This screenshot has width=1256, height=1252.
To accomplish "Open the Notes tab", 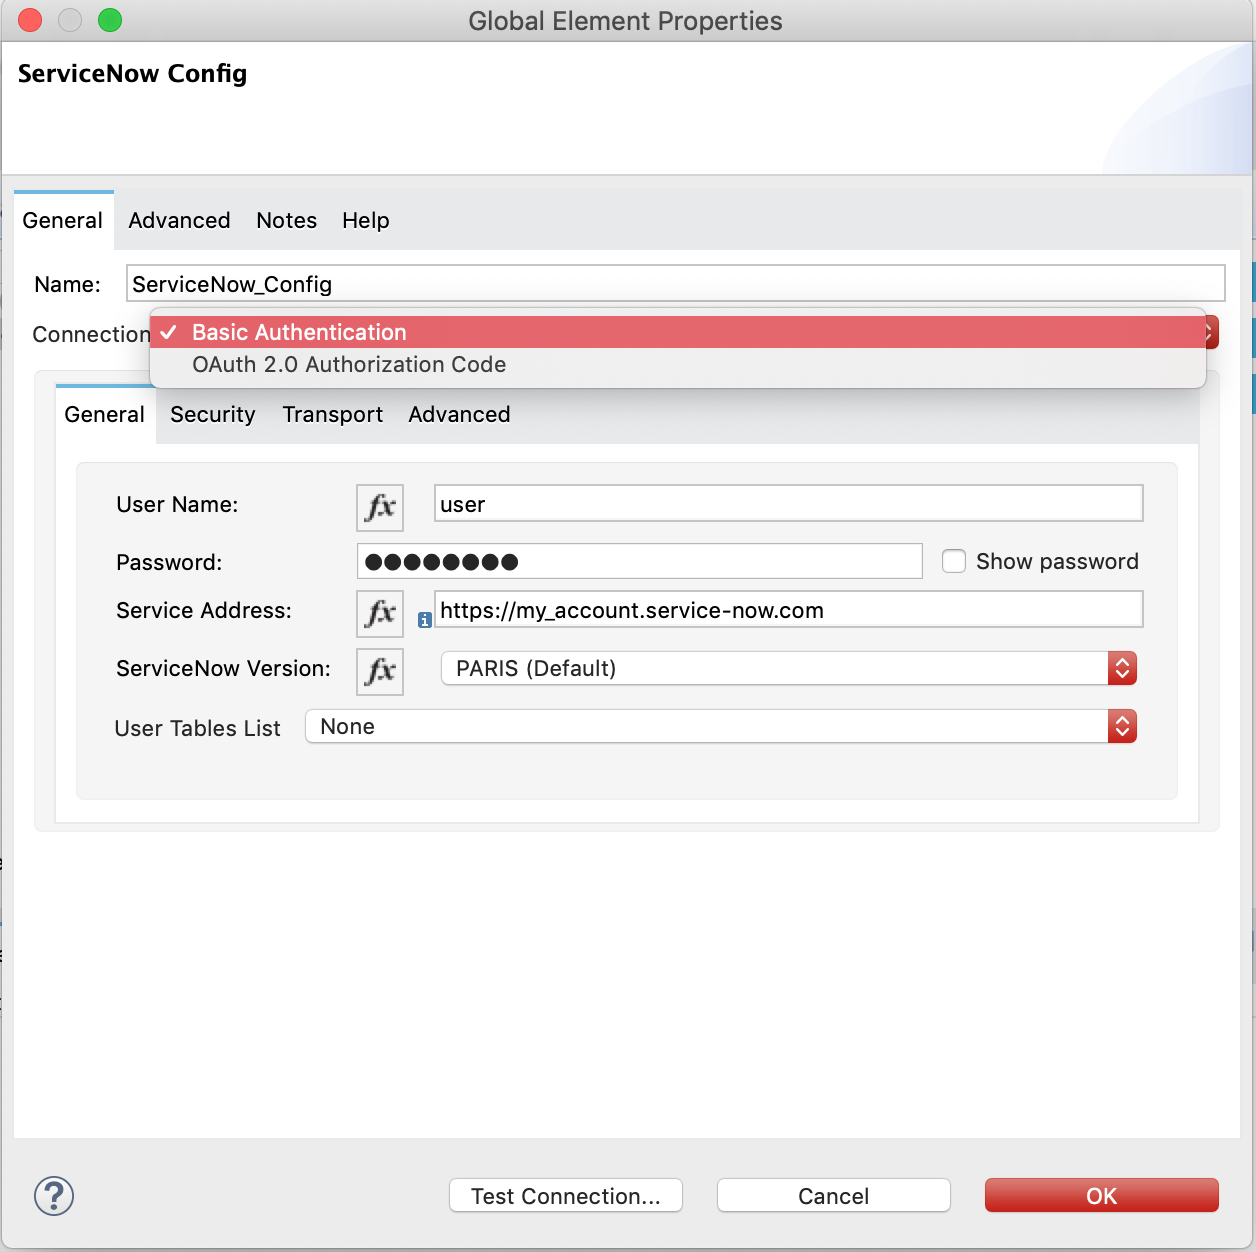I will (285, 220).
